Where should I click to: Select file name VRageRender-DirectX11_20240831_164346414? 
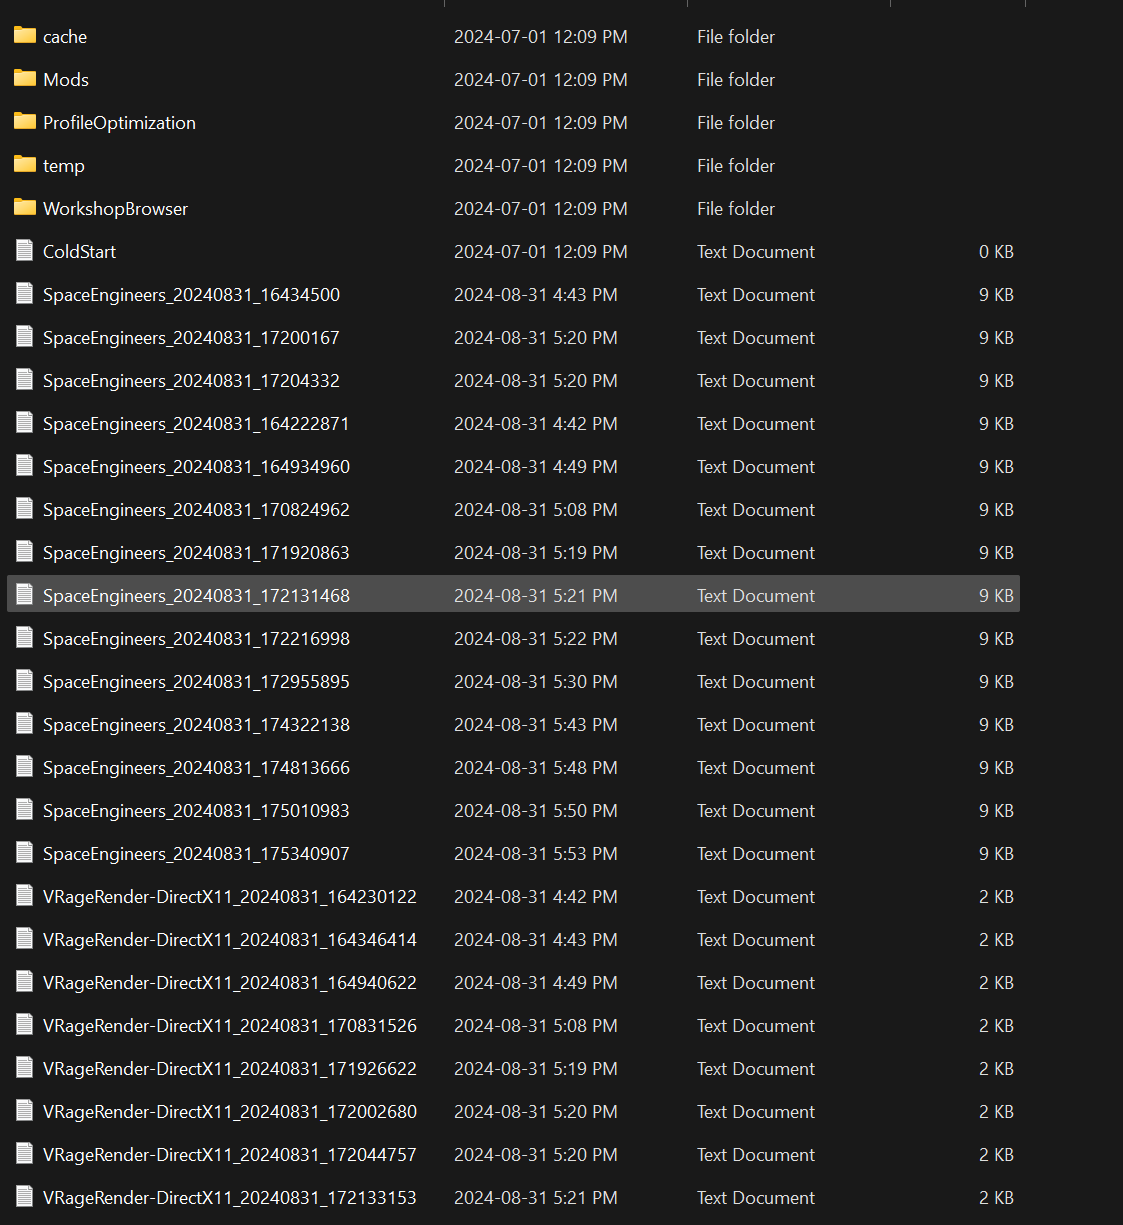tap(230, 940)
